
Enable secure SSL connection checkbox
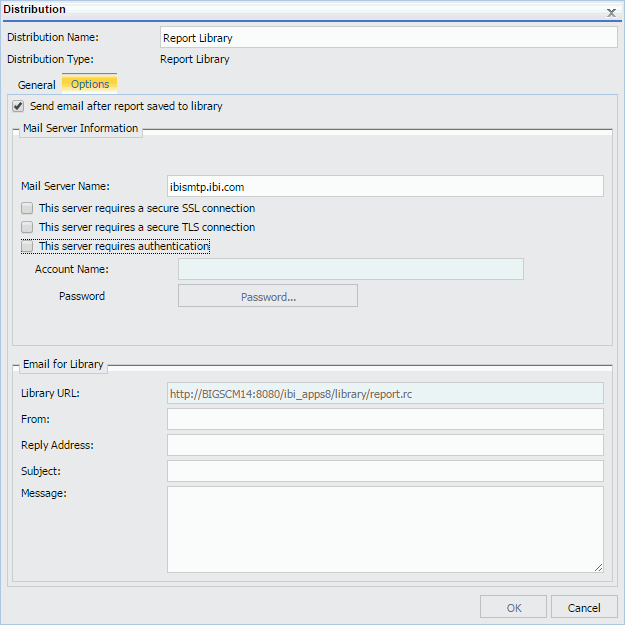[x=27, y=208]
